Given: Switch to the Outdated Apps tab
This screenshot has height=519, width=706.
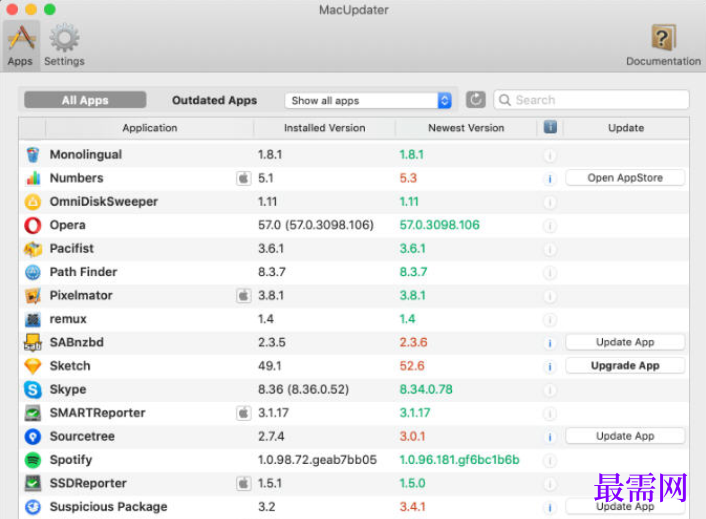Looking at the screenshot, I should pos(214,100).
